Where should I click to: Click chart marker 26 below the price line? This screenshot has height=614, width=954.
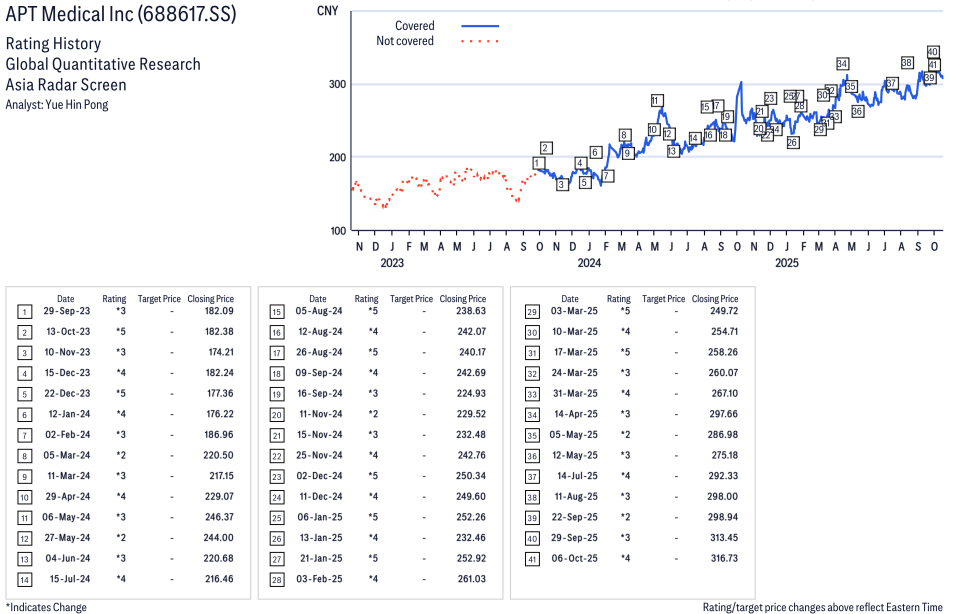click(x=792, y=143)
